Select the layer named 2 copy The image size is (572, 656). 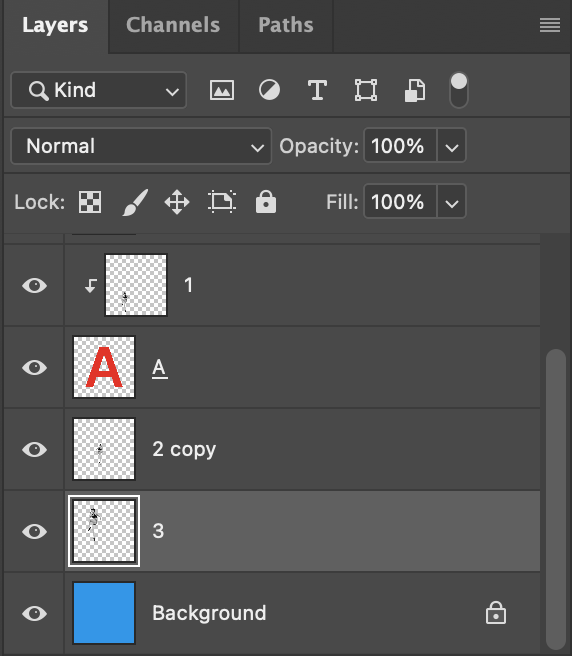click(184, 450)
